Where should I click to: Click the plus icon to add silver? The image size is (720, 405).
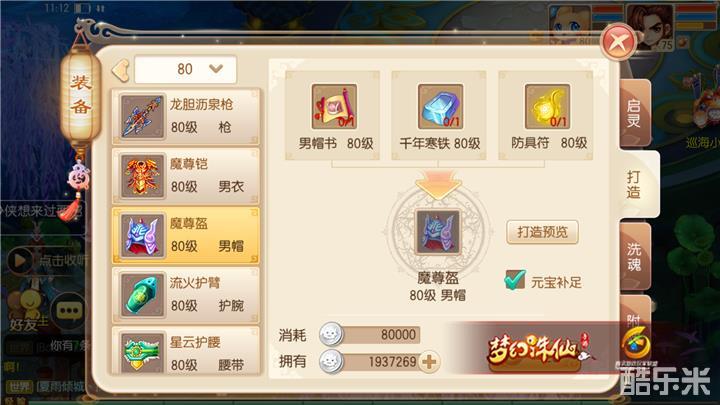429,362
